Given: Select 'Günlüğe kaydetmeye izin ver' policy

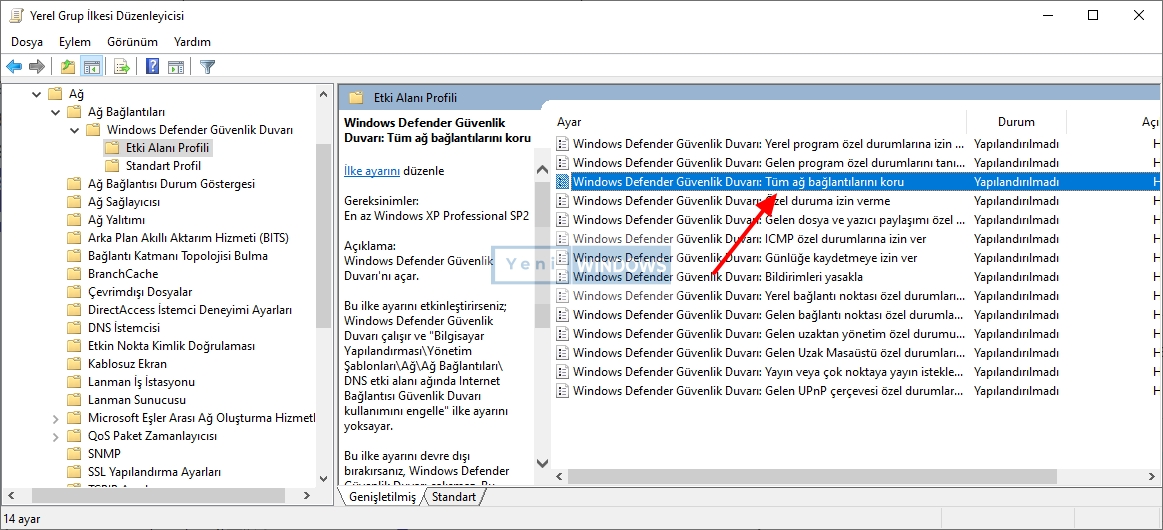Looking at the screenshot, I should coord(857,258).
